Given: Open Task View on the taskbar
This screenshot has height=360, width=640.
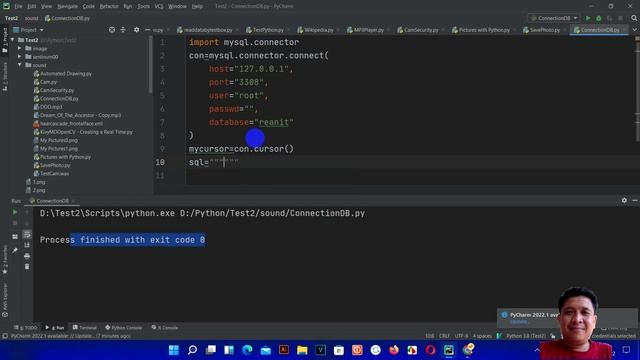Looking at the screenshot, I should (211, 350).
